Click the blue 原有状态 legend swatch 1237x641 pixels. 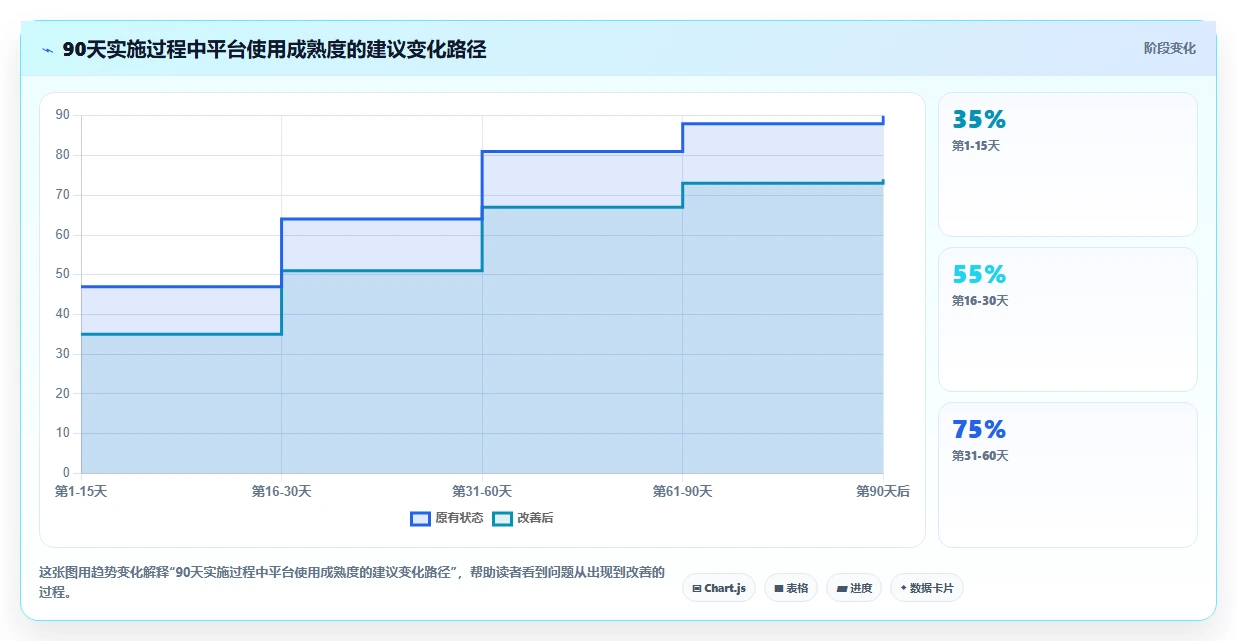(x=420, y=518)
